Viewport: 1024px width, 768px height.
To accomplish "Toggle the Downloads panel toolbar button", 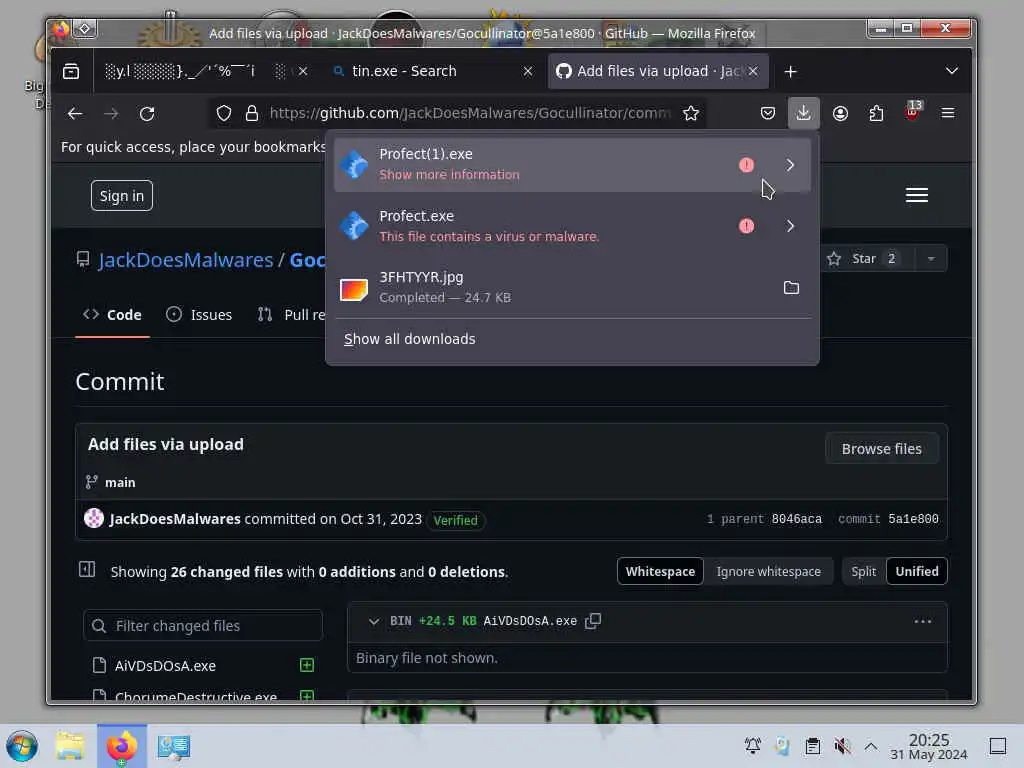I will pos(803,113).
